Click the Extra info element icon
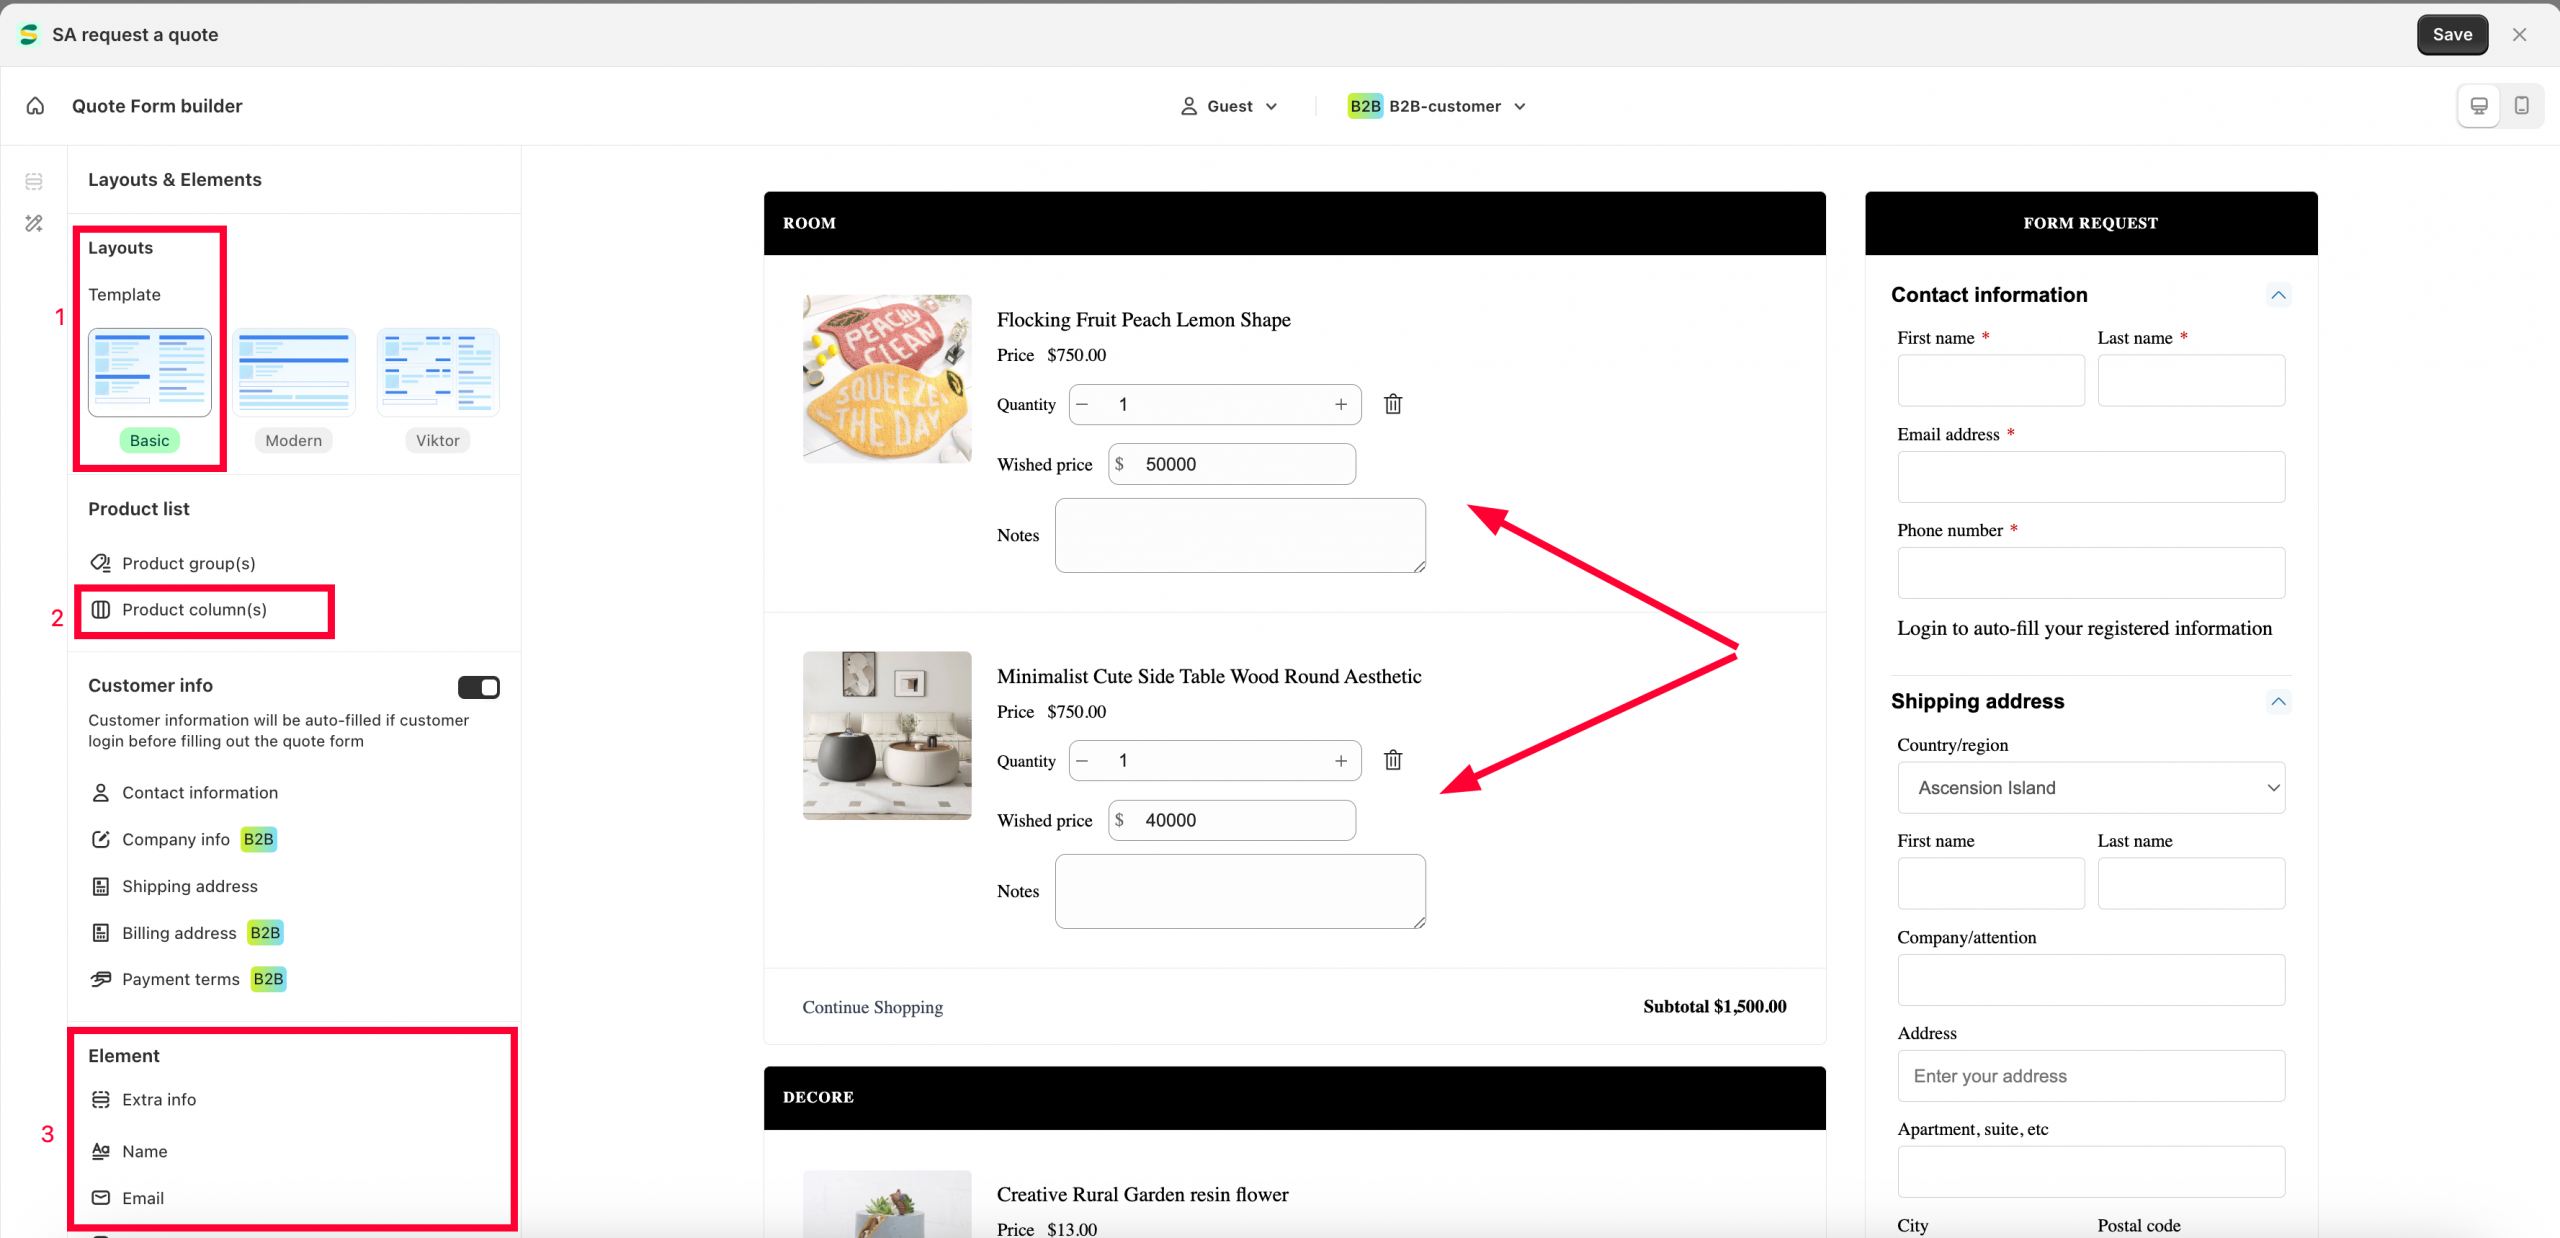This screenshot has width=2560, height=1238. click(x=100, y=1100)
